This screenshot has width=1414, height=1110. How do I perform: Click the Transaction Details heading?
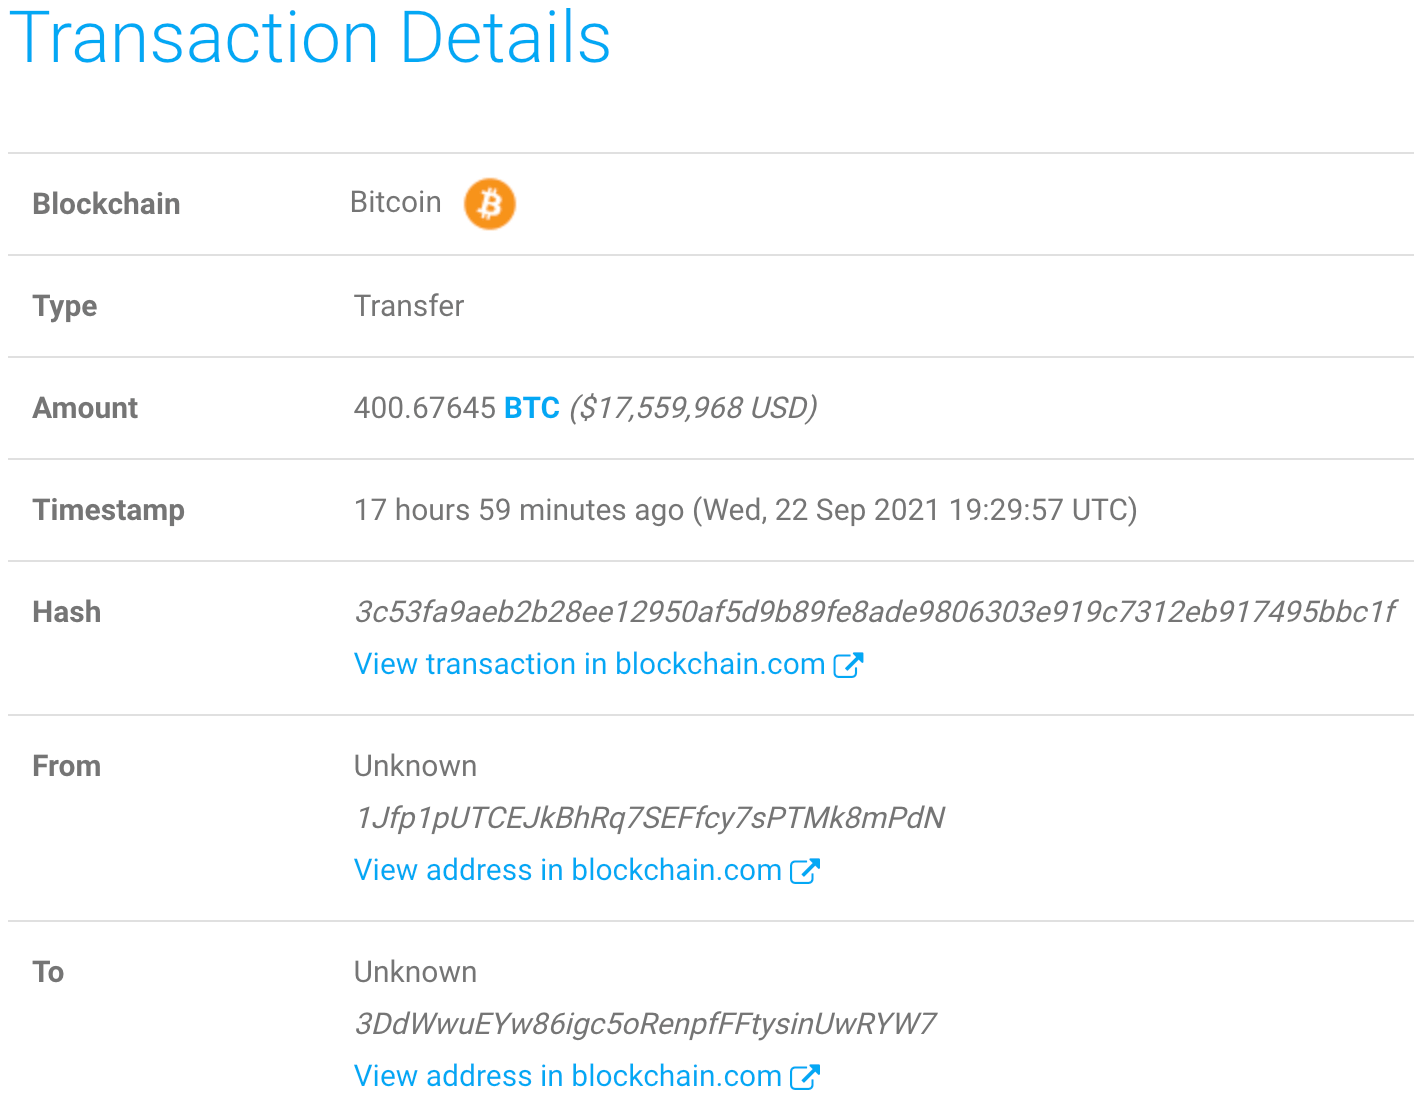pos(310,40)
